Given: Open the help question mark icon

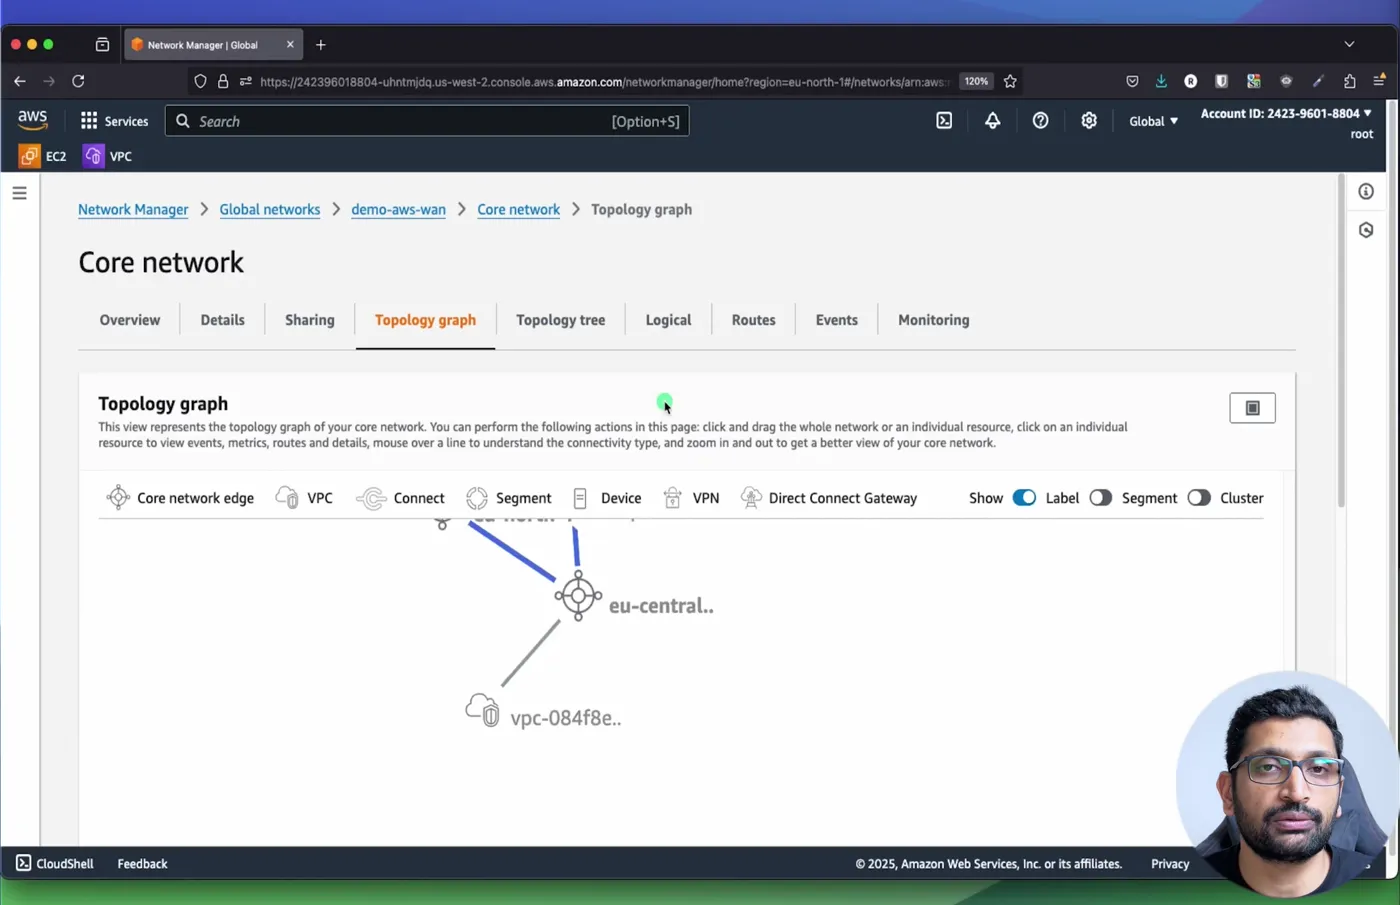Looking at the screenshot, I should click(x=1040, y=120).
